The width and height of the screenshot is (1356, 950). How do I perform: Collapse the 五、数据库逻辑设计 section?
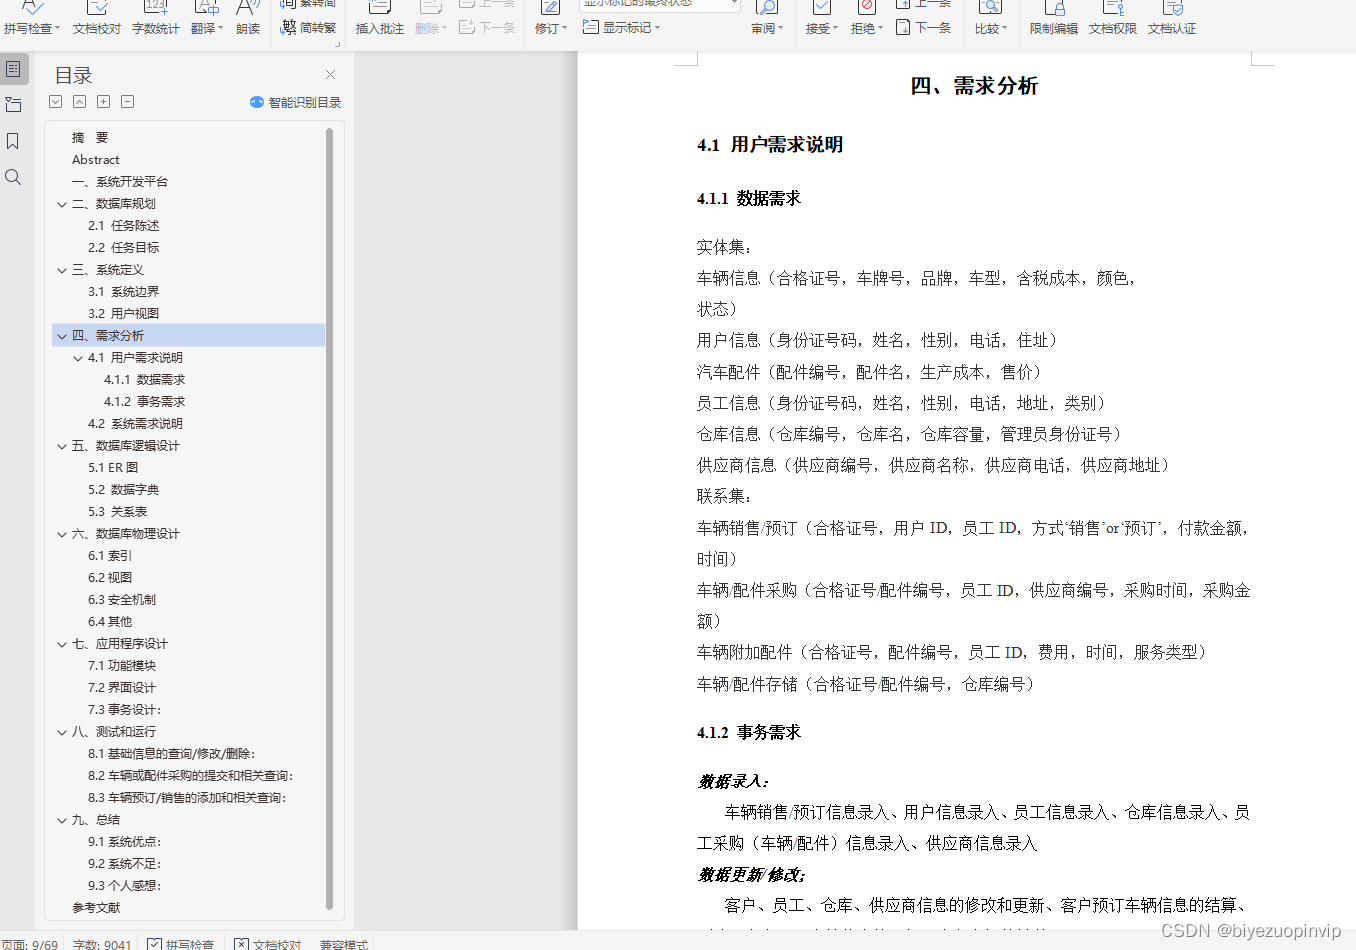coord(62,446)
